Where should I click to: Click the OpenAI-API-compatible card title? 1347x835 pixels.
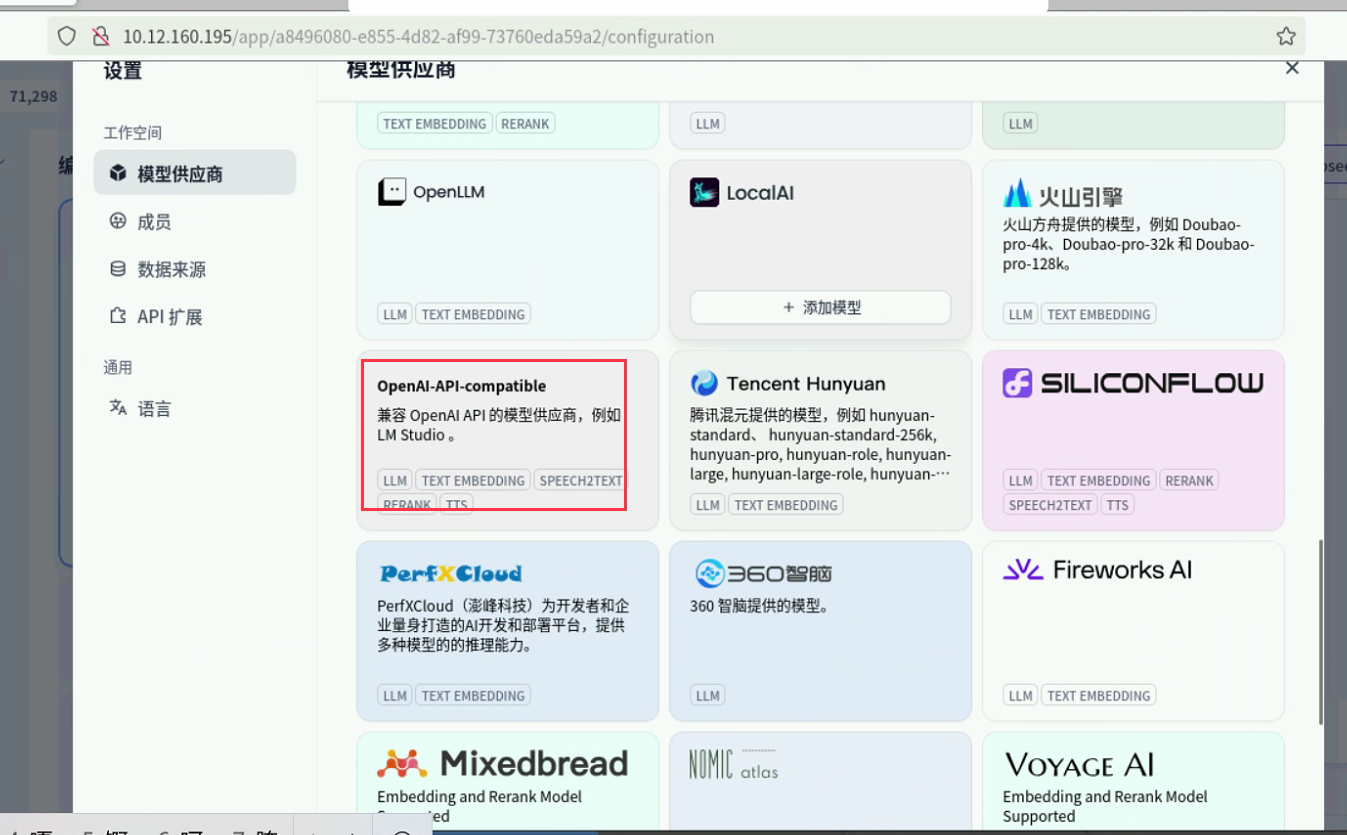click(x=461, y=386)
